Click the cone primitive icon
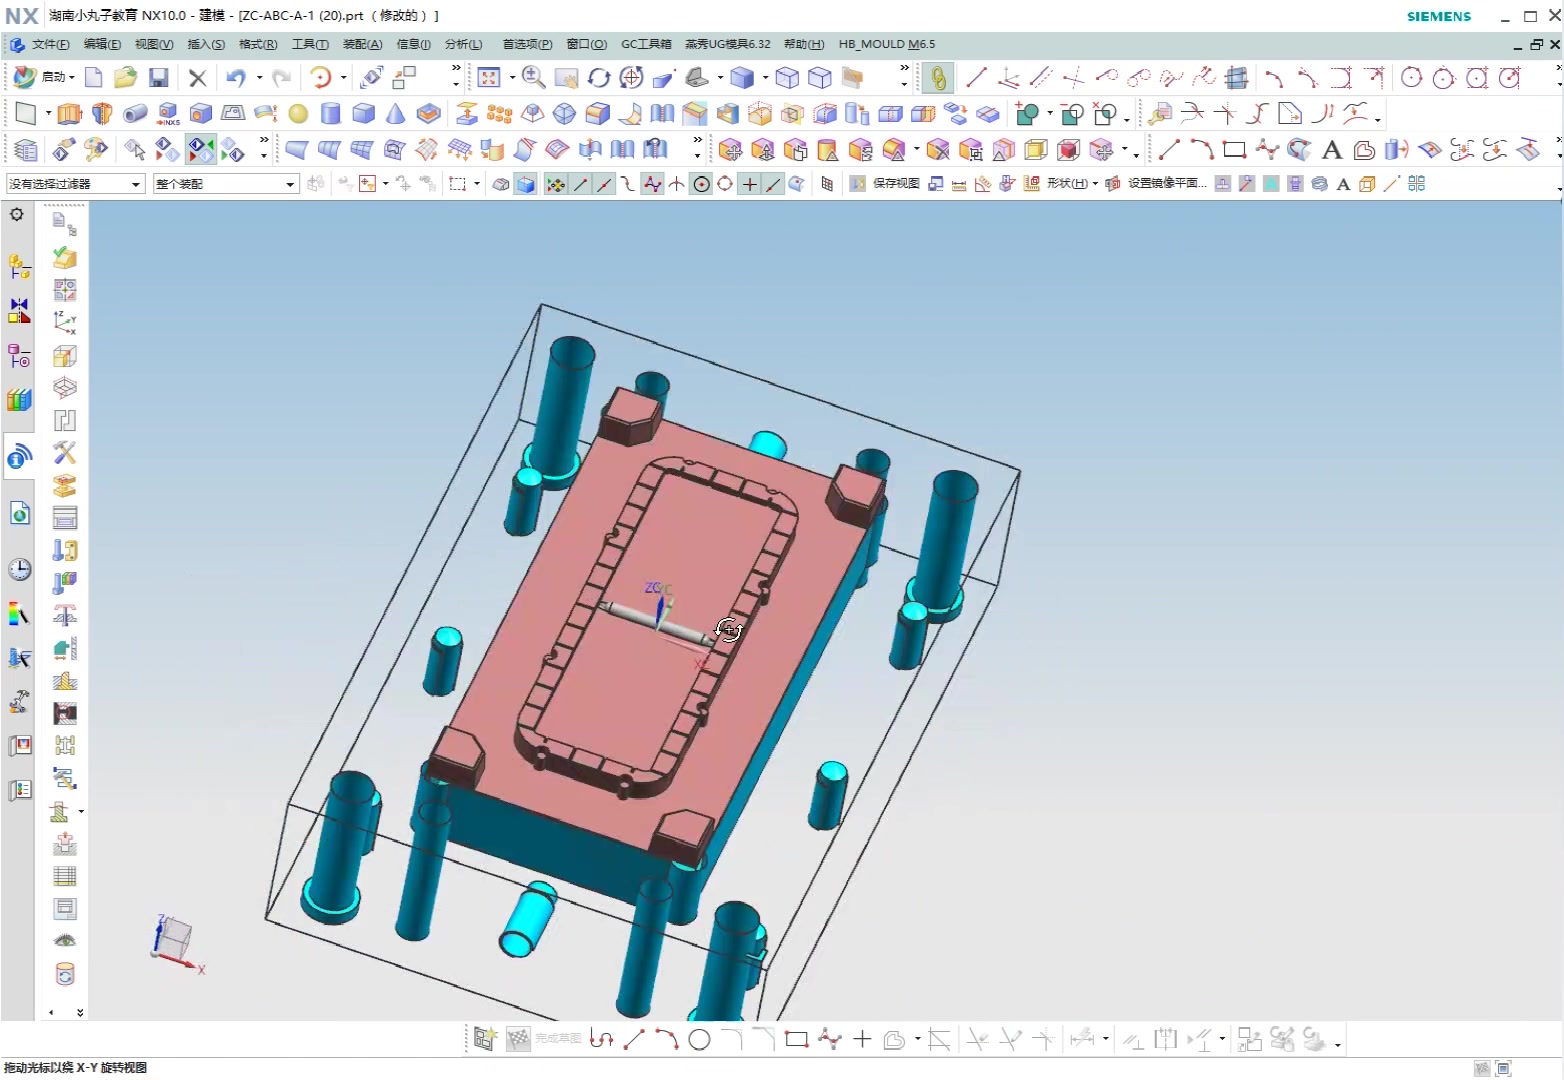Viewport: 1564px width, 1080px height. tap(396, 114)
